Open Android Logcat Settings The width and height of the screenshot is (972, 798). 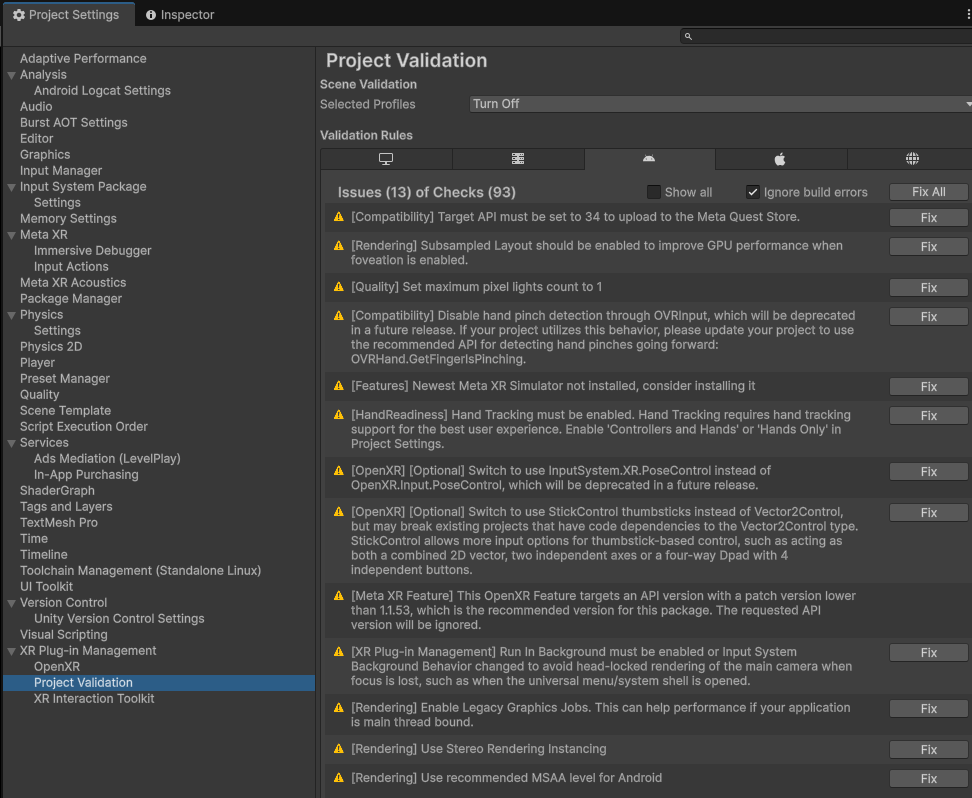(102, 91)
